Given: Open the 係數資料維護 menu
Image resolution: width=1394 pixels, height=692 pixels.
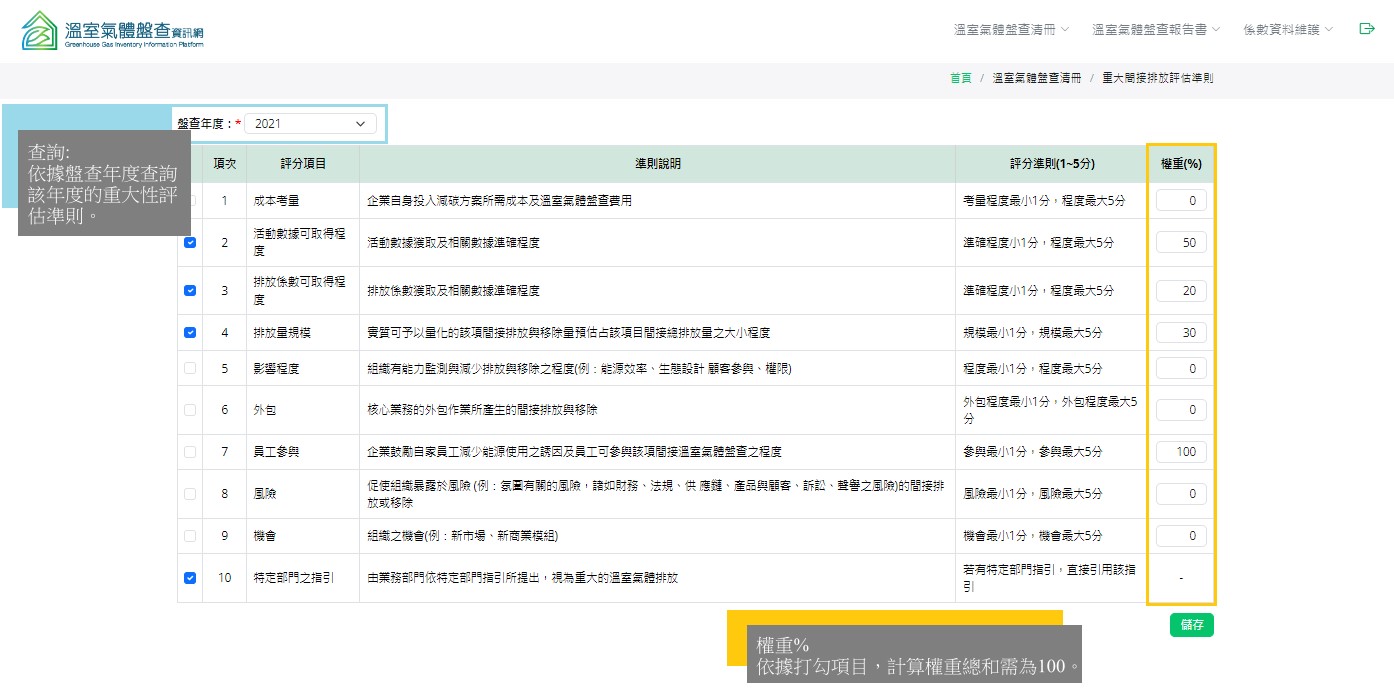Looking at the screenshot, I should pos(1287,30).
